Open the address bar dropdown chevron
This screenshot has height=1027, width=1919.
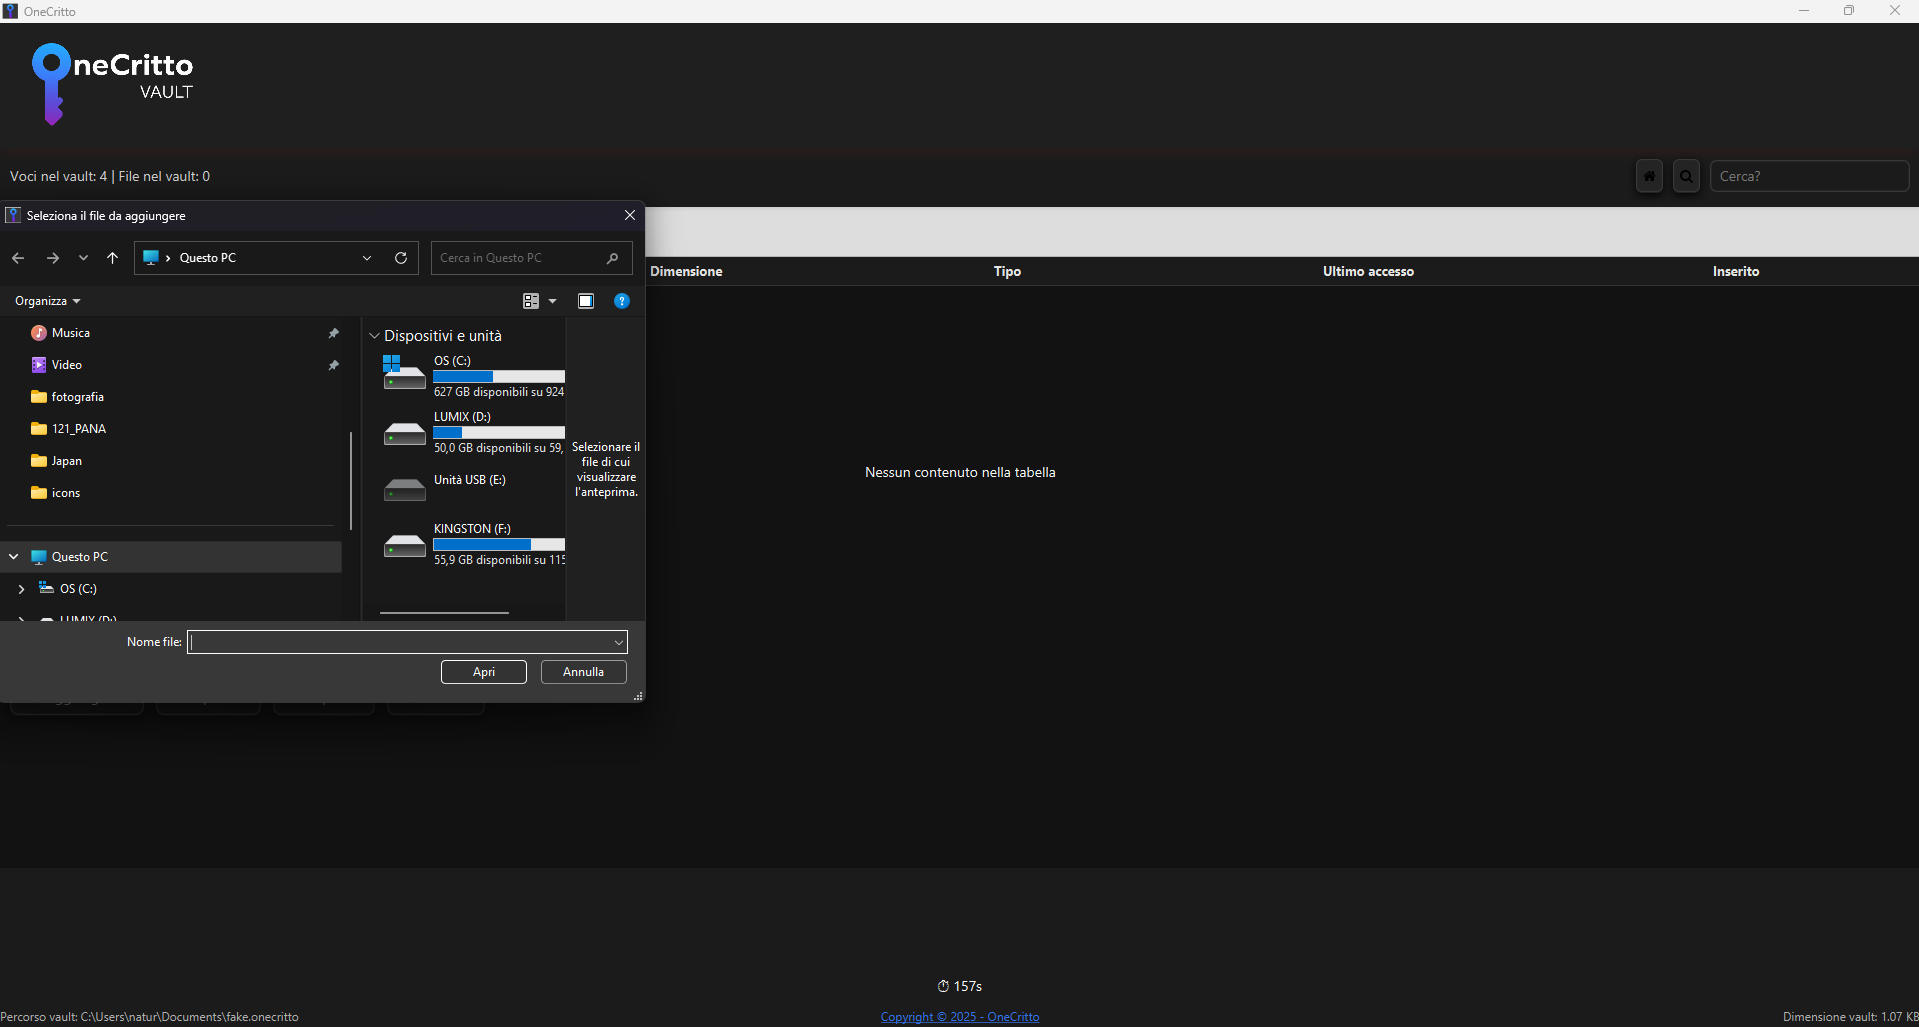pos(366,257)
